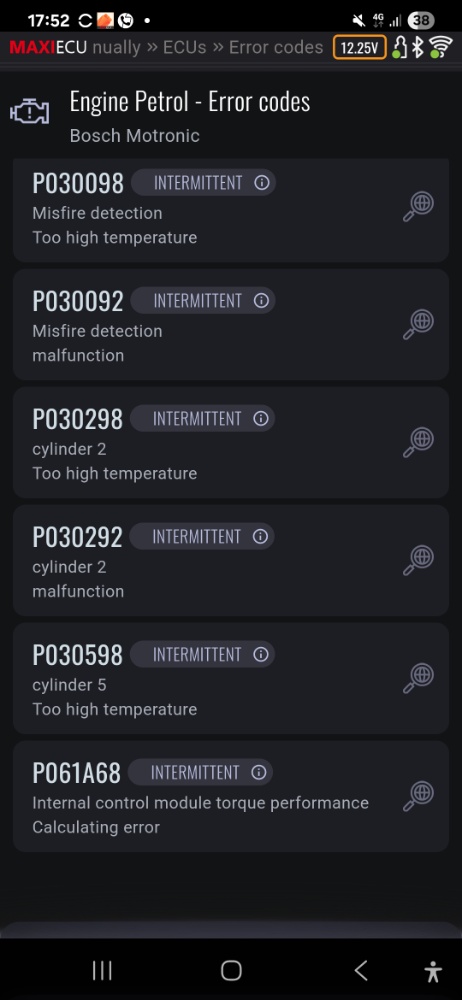Image resolution: width=462 pixels, height=1000 pixels.
Task: Show info for P030098 intermittent status
Action: pyautogui.click(x=262, y=183)
